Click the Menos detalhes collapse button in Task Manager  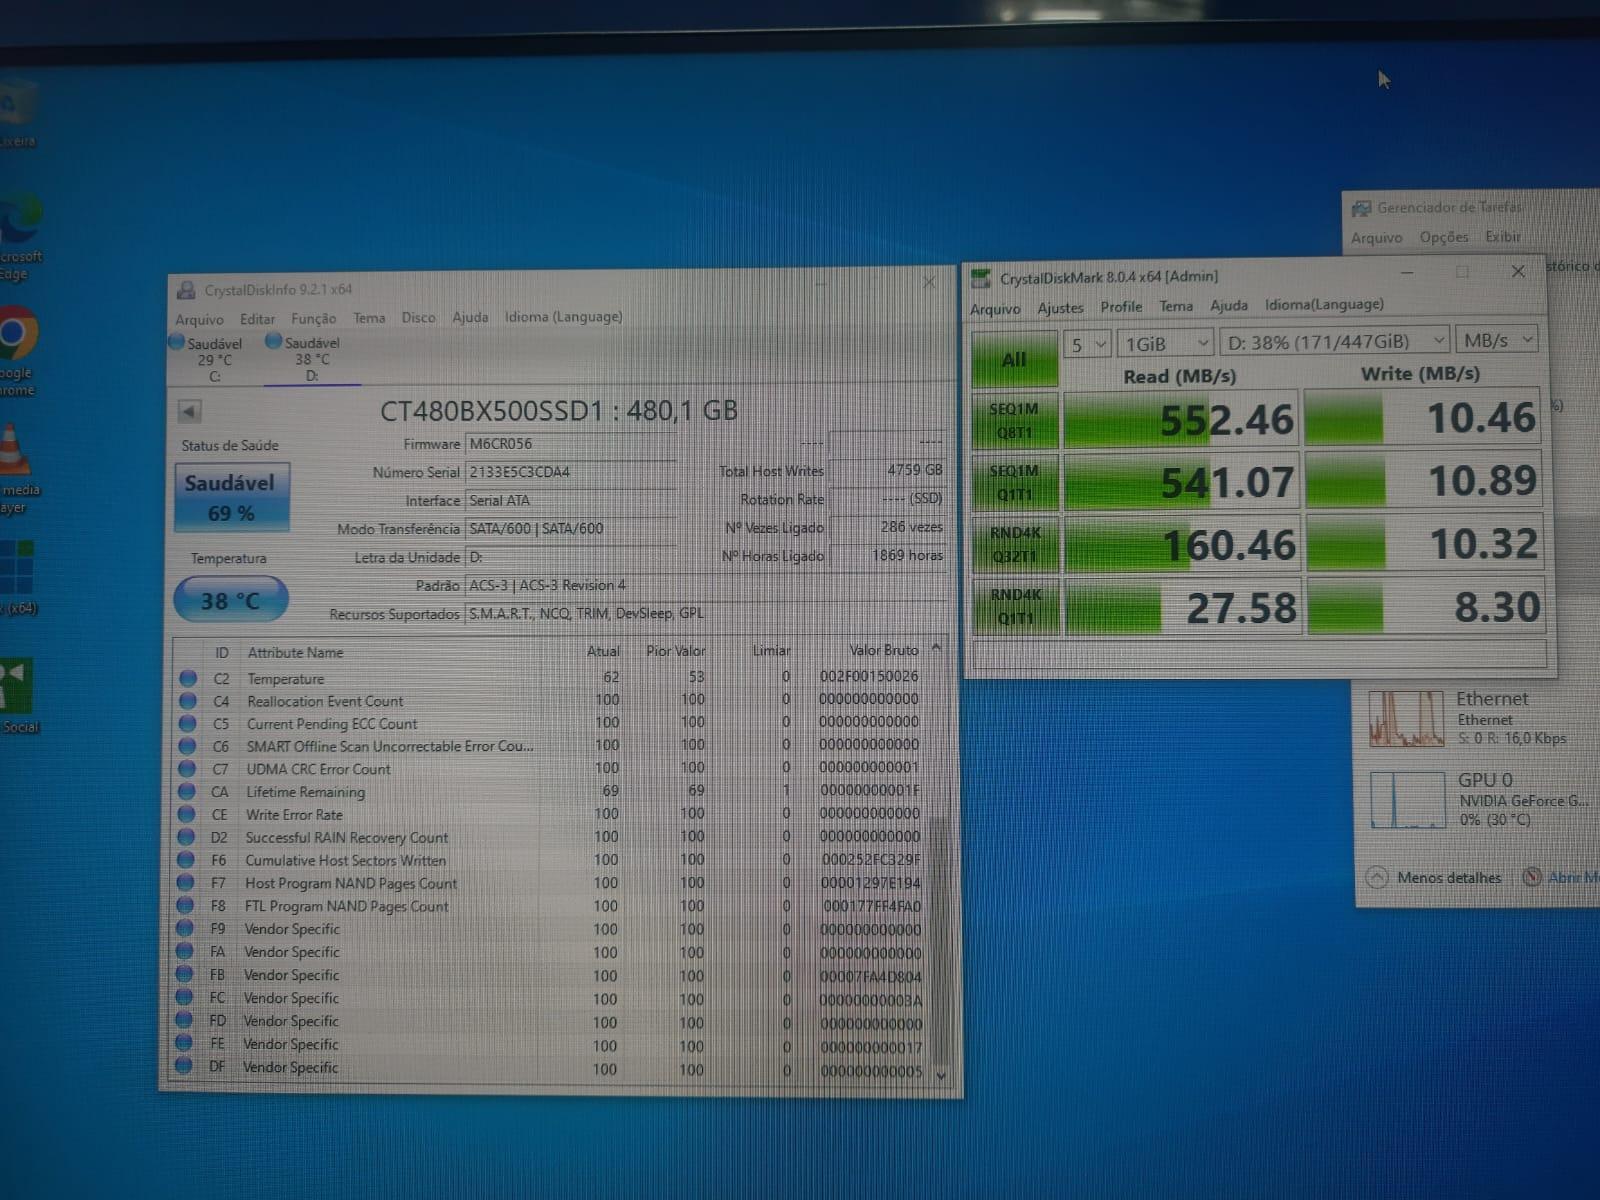click(1435, 878)
